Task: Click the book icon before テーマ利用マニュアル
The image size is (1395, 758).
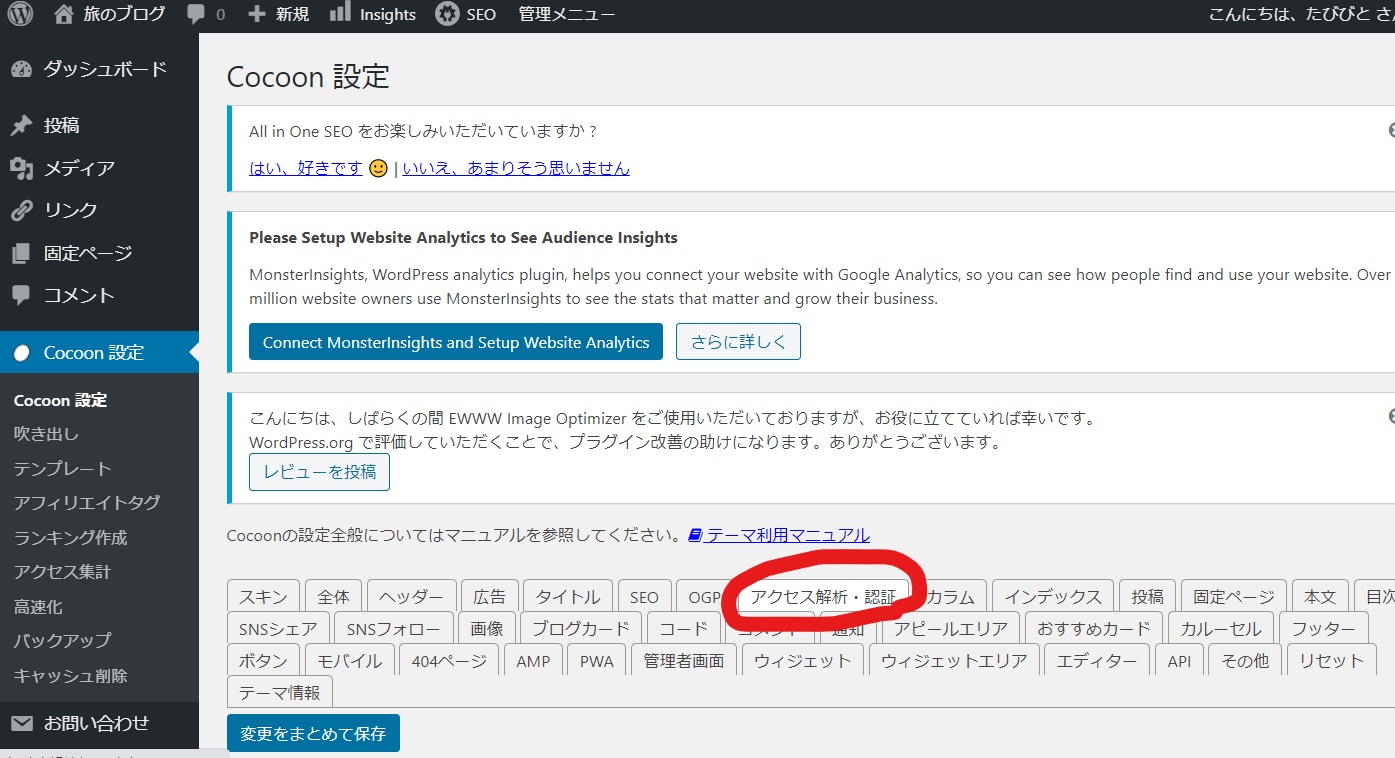Action: (x=696, y=536)
